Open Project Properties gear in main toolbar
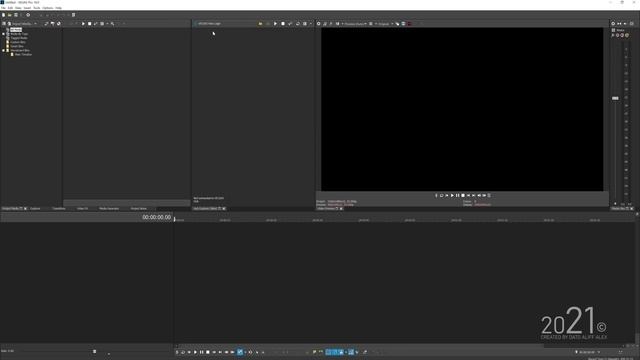 tap(28, 15)
